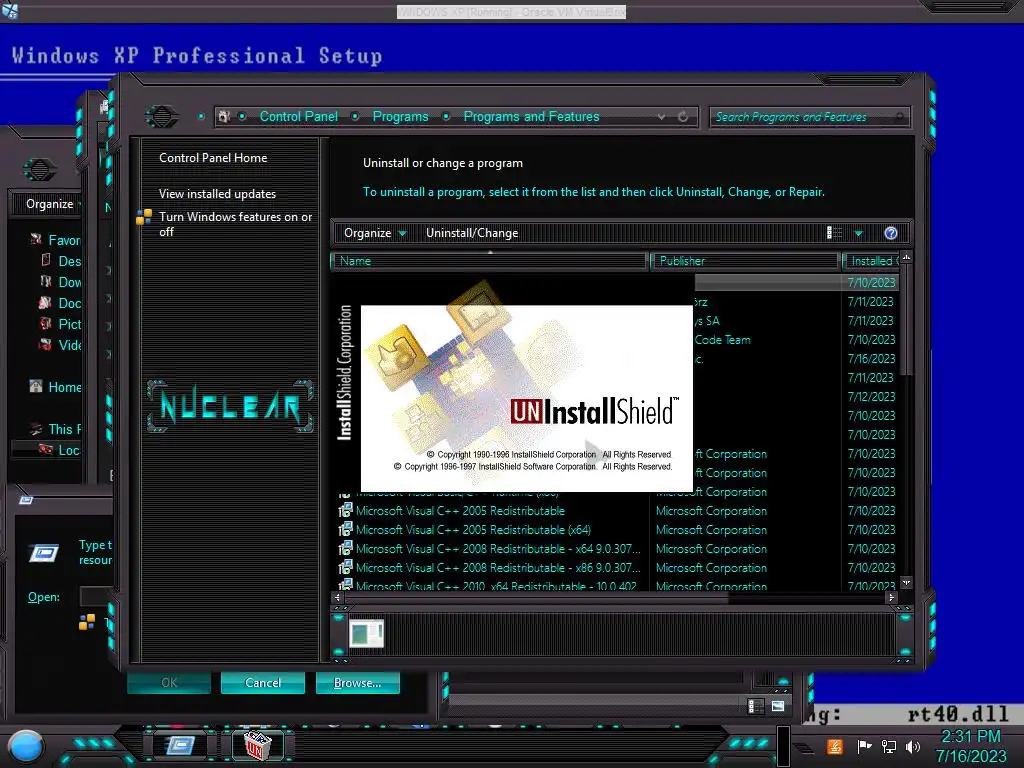Click the Java update tray icon
Screen dimensions: 1024x768
[x=834, y=746]
